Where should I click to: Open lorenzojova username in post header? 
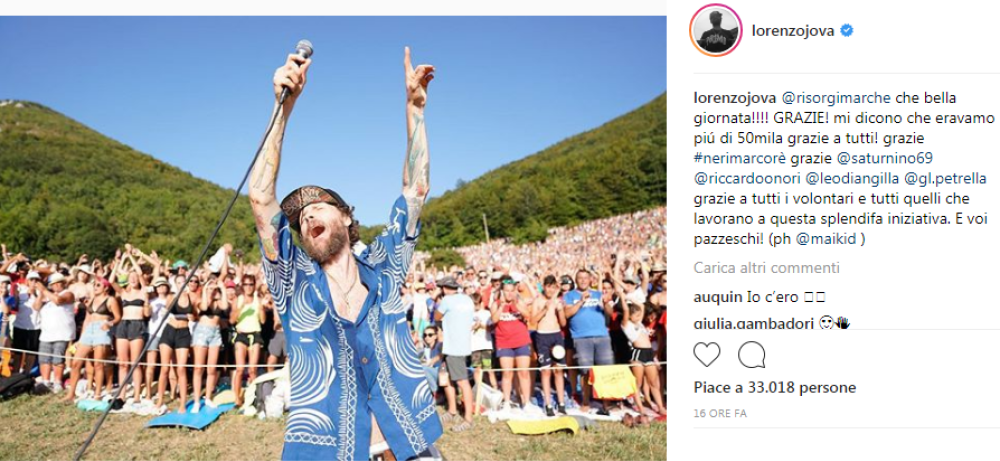pos(793,31)
